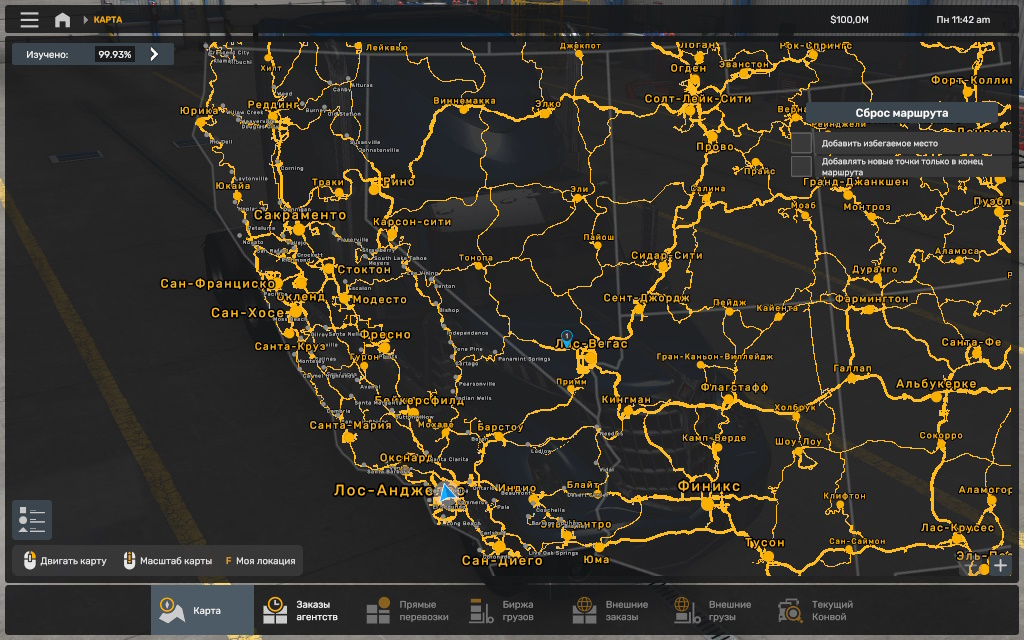This screenshot has height=640, width=1024.
Task: Click the blue player location arrow
Action: [446, 493]
